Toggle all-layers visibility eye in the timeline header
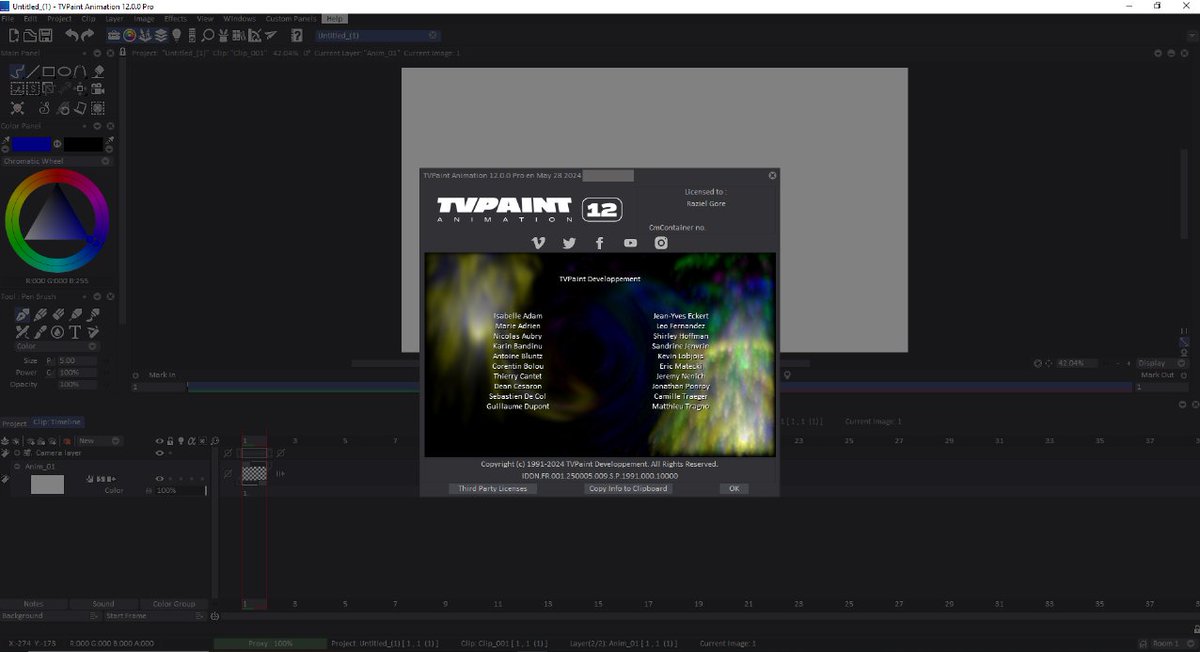This screenshot has height=652, width=1200. tap(158, 440)
